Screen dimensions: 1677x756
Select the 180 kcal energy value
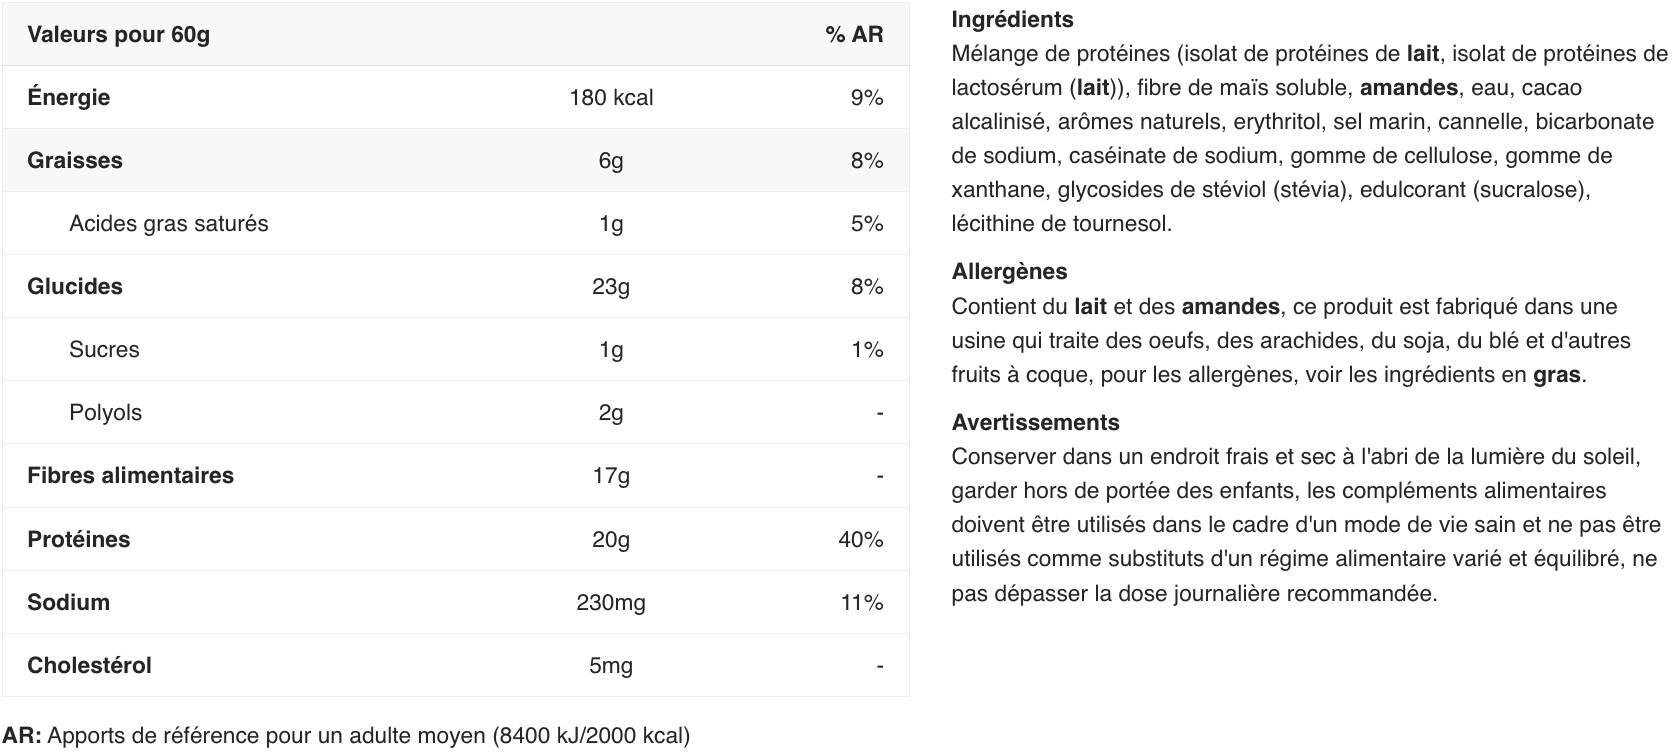(x=611, y=98)
